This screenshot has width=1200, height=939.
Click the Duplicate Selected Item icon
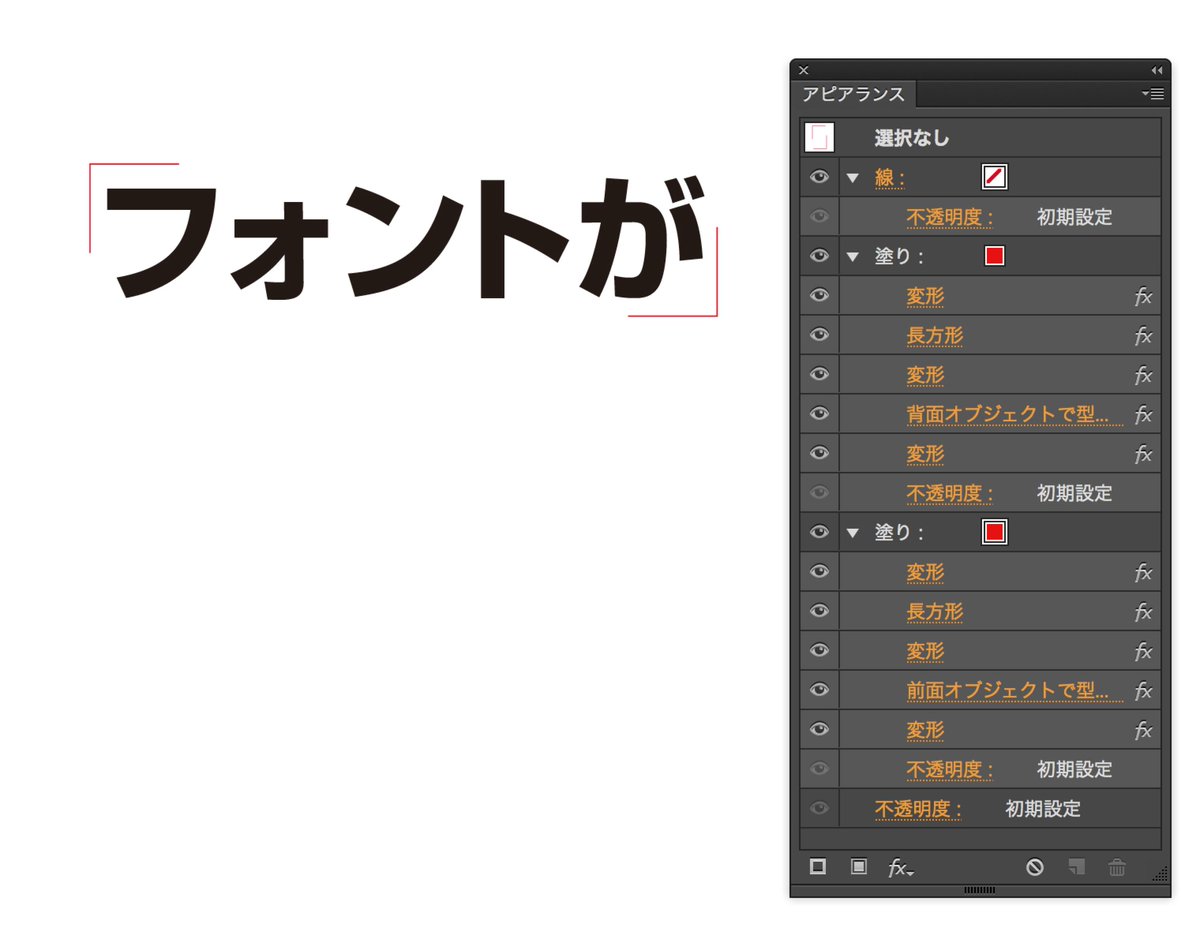1076,867
